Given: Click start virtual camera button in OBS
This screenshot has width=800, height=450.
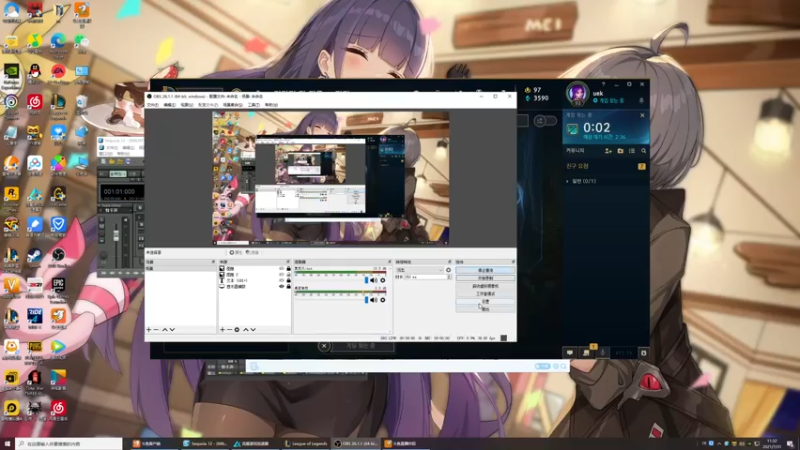Looking at the screenshot, I should 485,286.
